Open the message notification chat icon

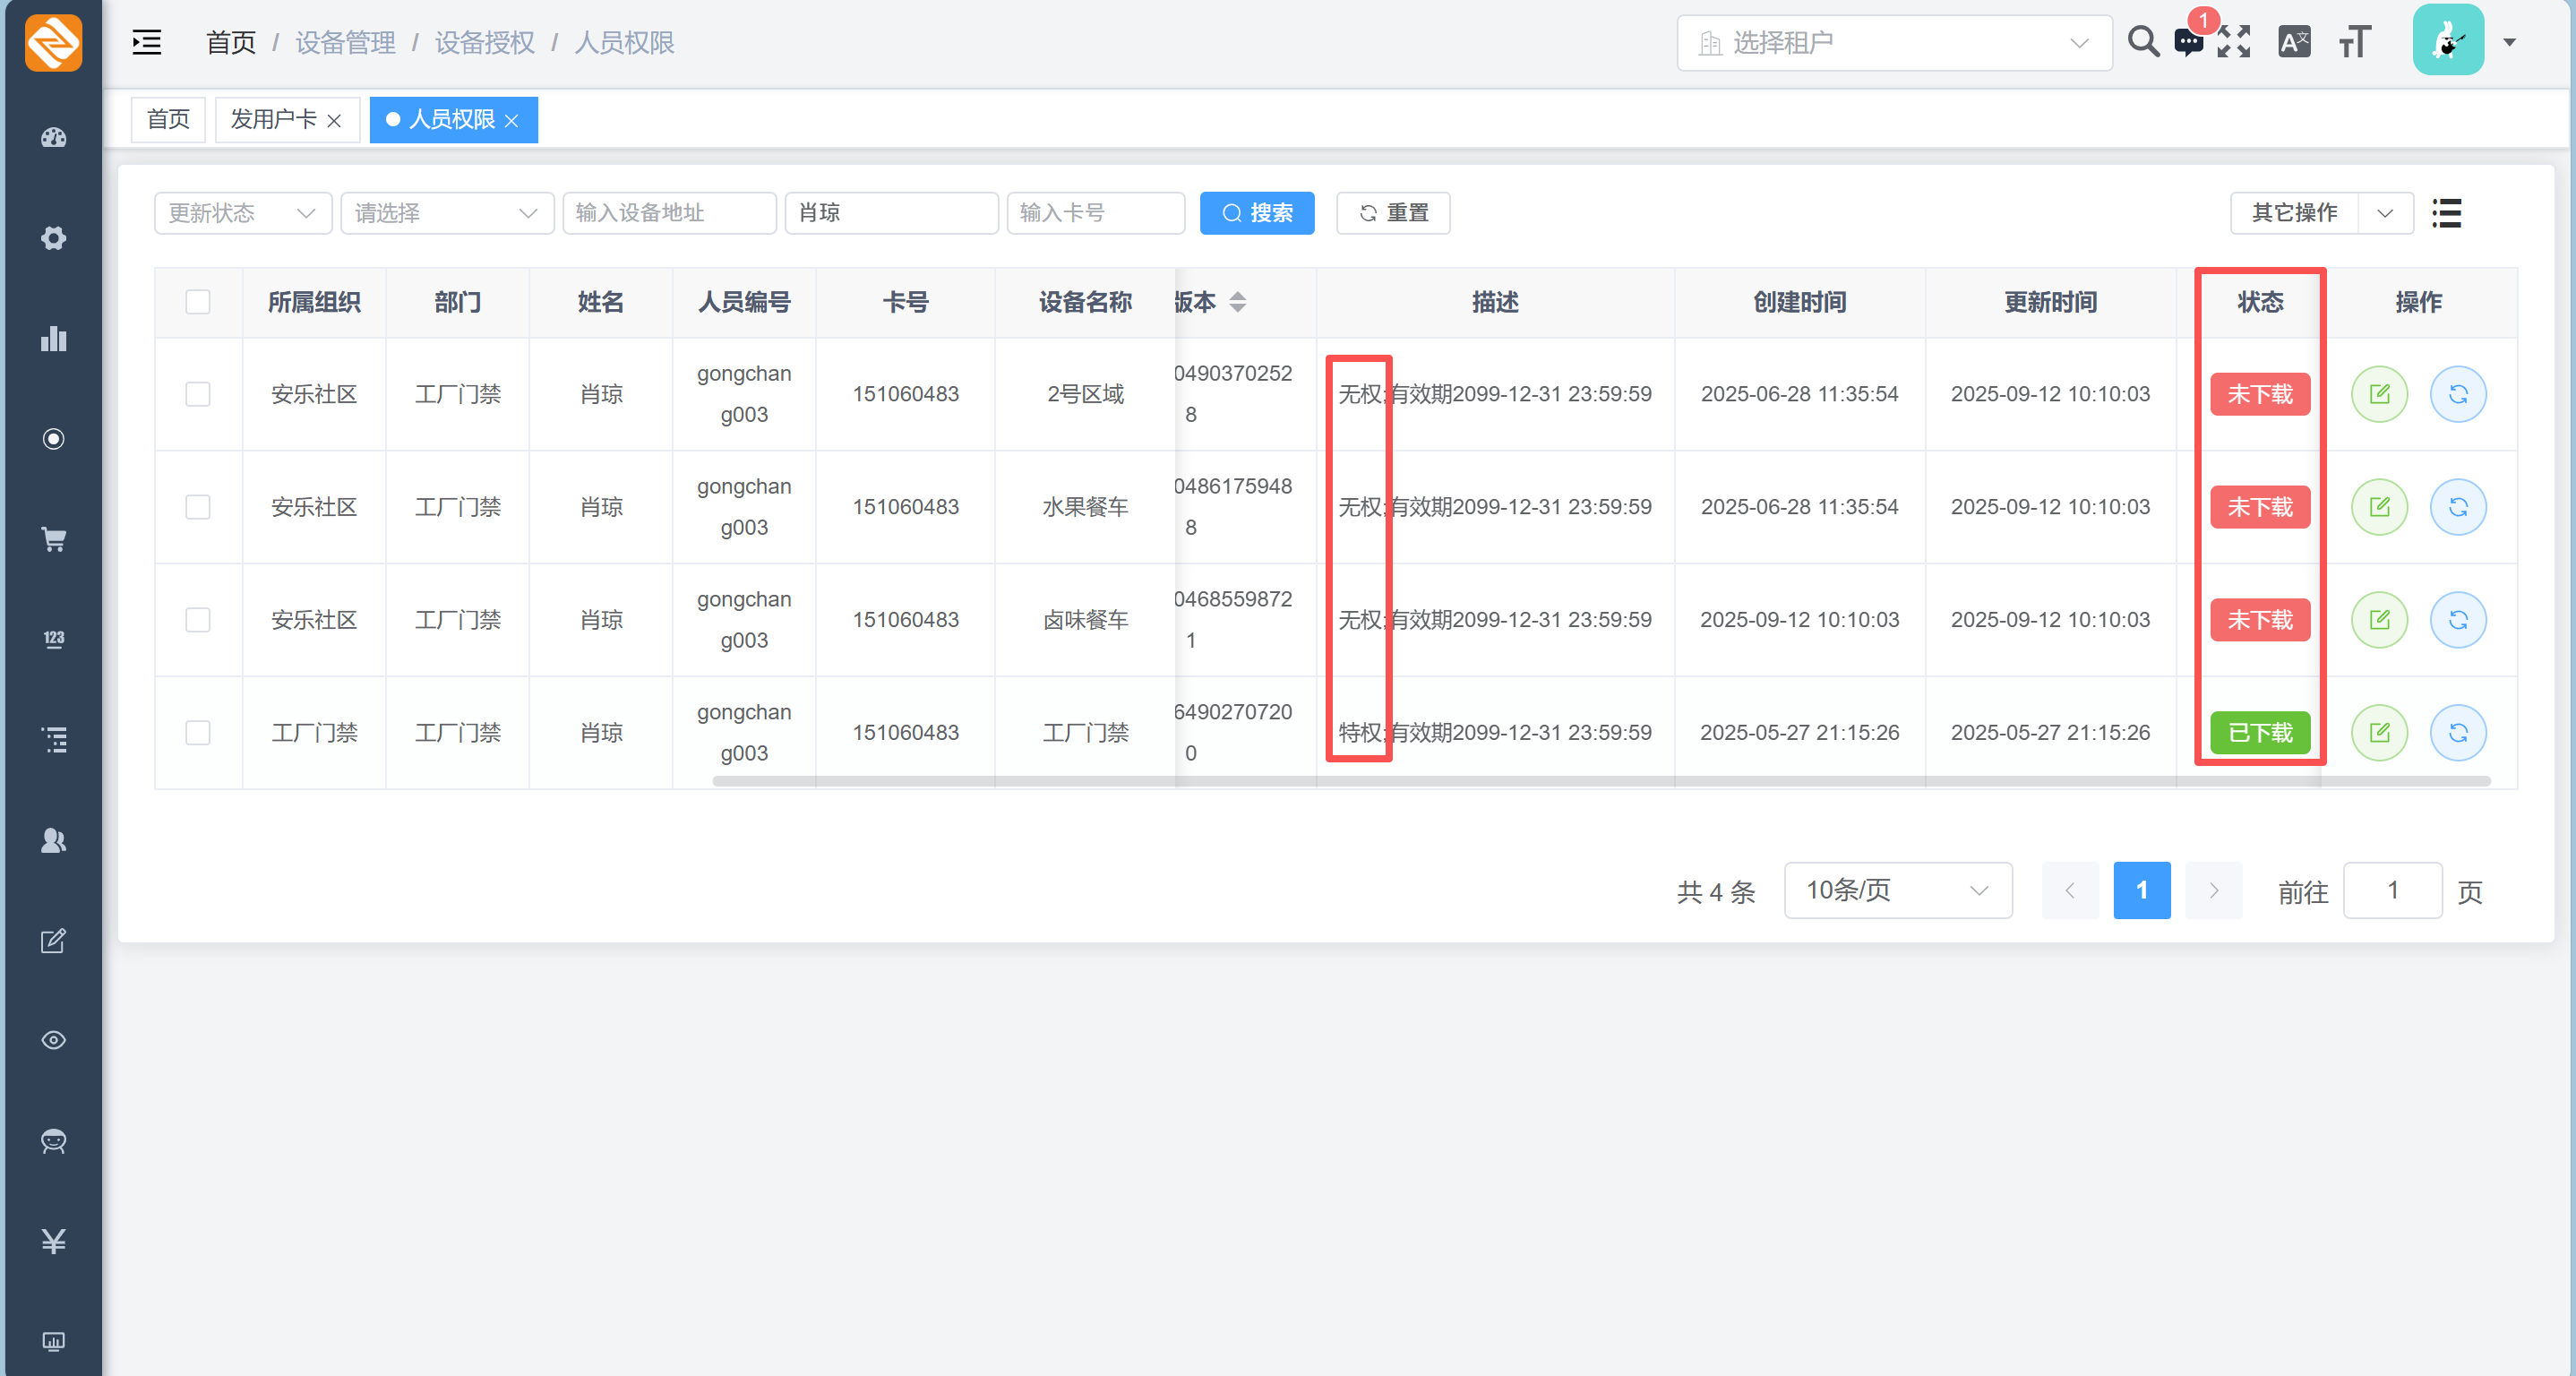coord(2188,42)
